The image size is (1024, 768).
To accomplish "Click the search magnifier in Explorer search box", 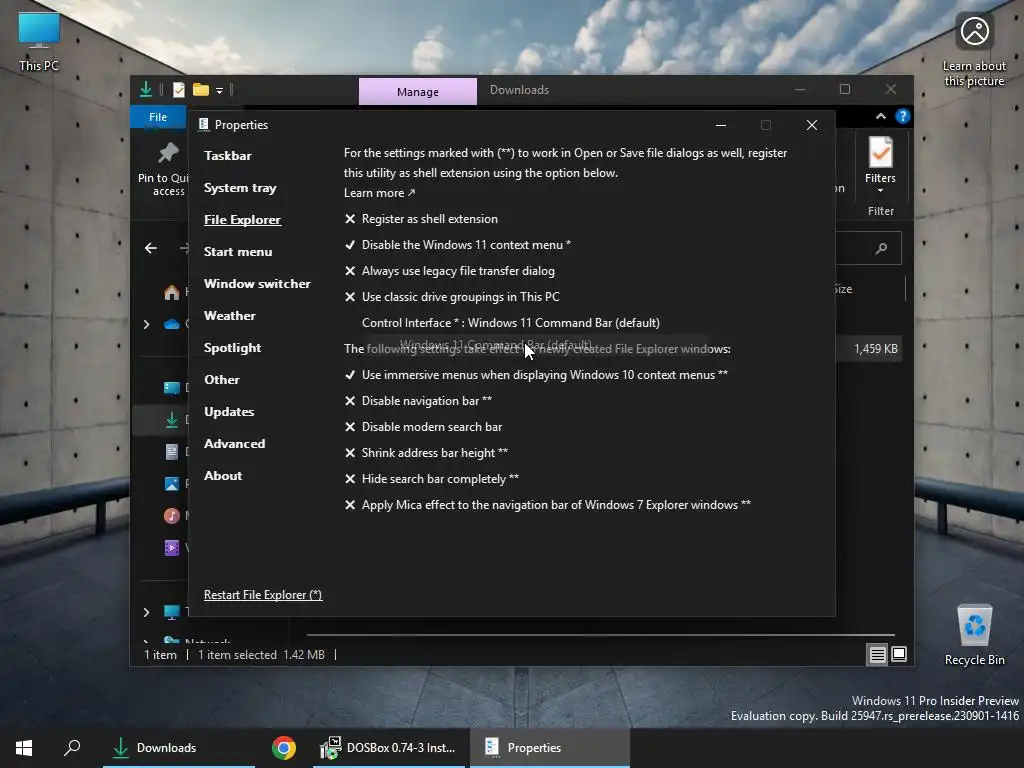I will click(882, 248).
